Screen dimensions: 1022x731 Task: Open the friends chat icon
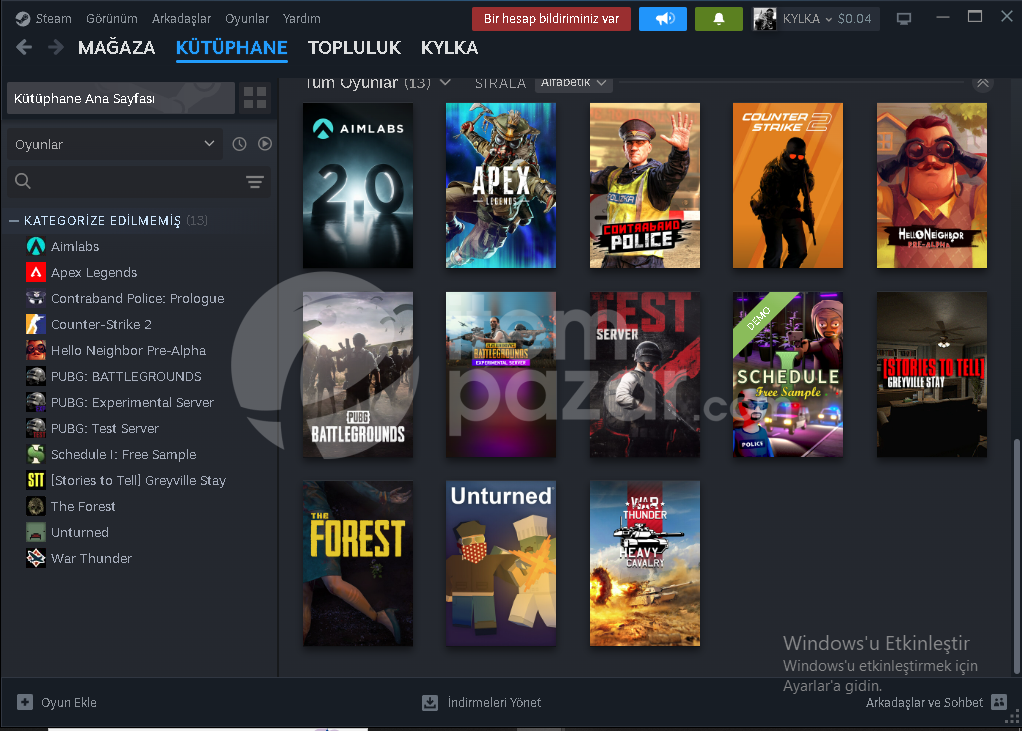point(999,702)
